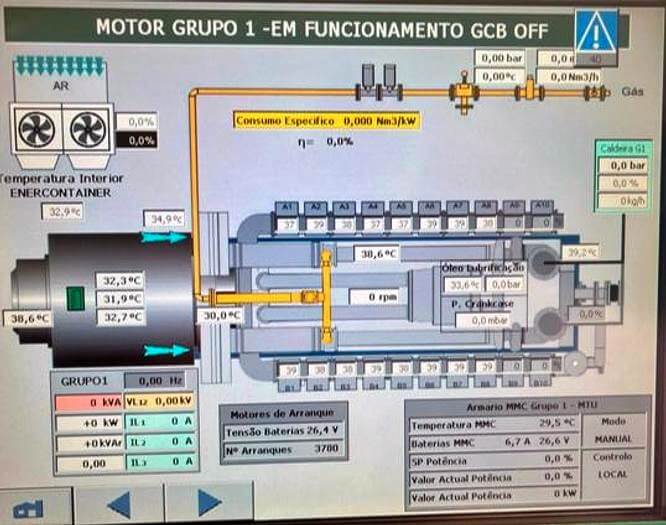Click the Nº Arranques 3780 counter

click(287, 449)
